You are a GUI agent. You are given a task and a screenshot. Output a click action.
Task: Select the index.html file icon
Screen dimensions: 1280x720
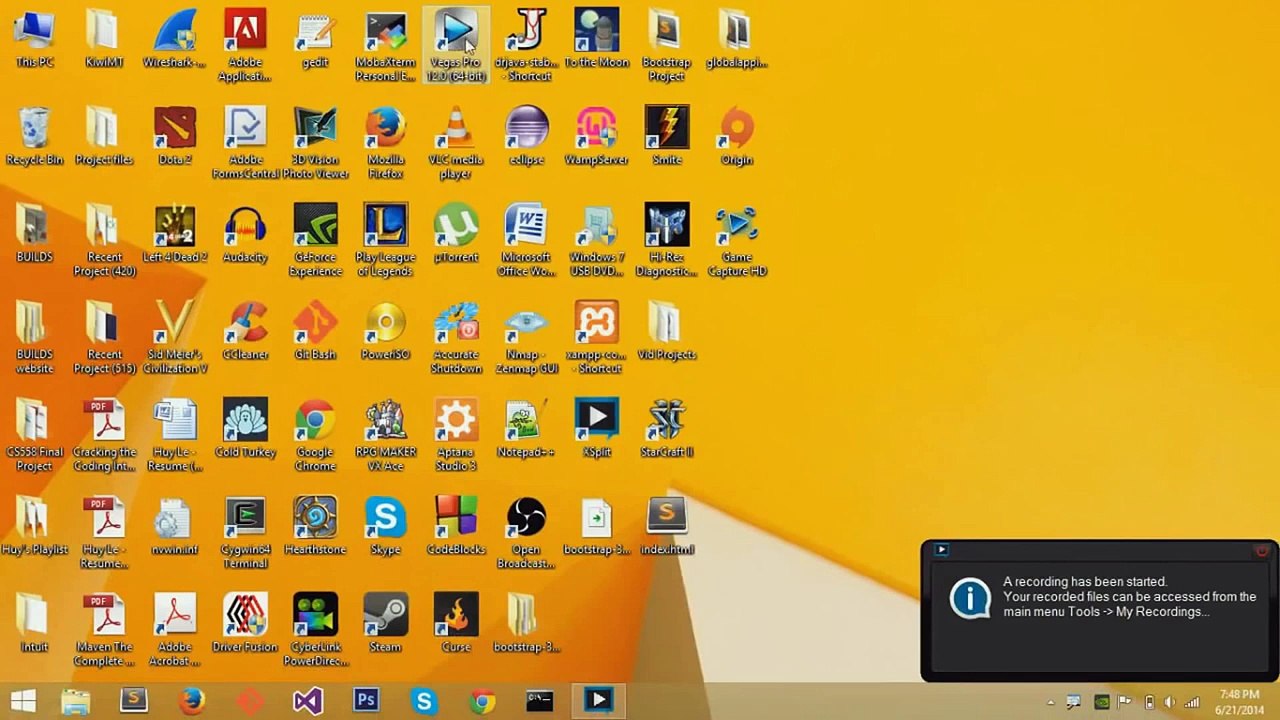[x=667, y=525]
